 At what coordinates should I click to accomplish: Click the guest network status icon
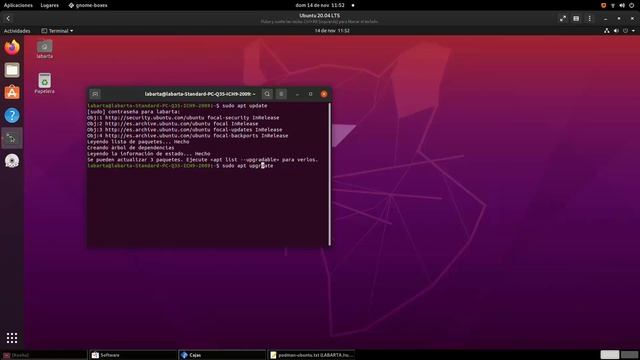[x=607, y=31]
